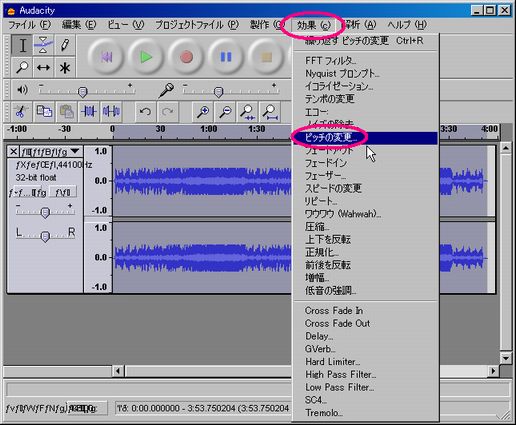Select the Envelope tool

tap(43, 45)
